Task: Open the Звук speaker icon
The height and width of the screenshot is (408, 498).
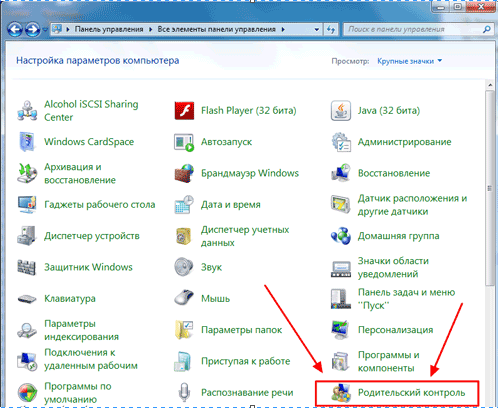Action: tap(184, 267)
